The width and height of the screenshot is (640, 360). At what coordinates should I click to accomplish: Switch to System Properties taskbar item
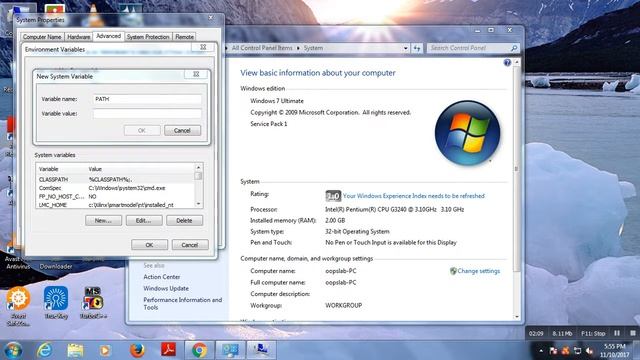click(261, 350)
